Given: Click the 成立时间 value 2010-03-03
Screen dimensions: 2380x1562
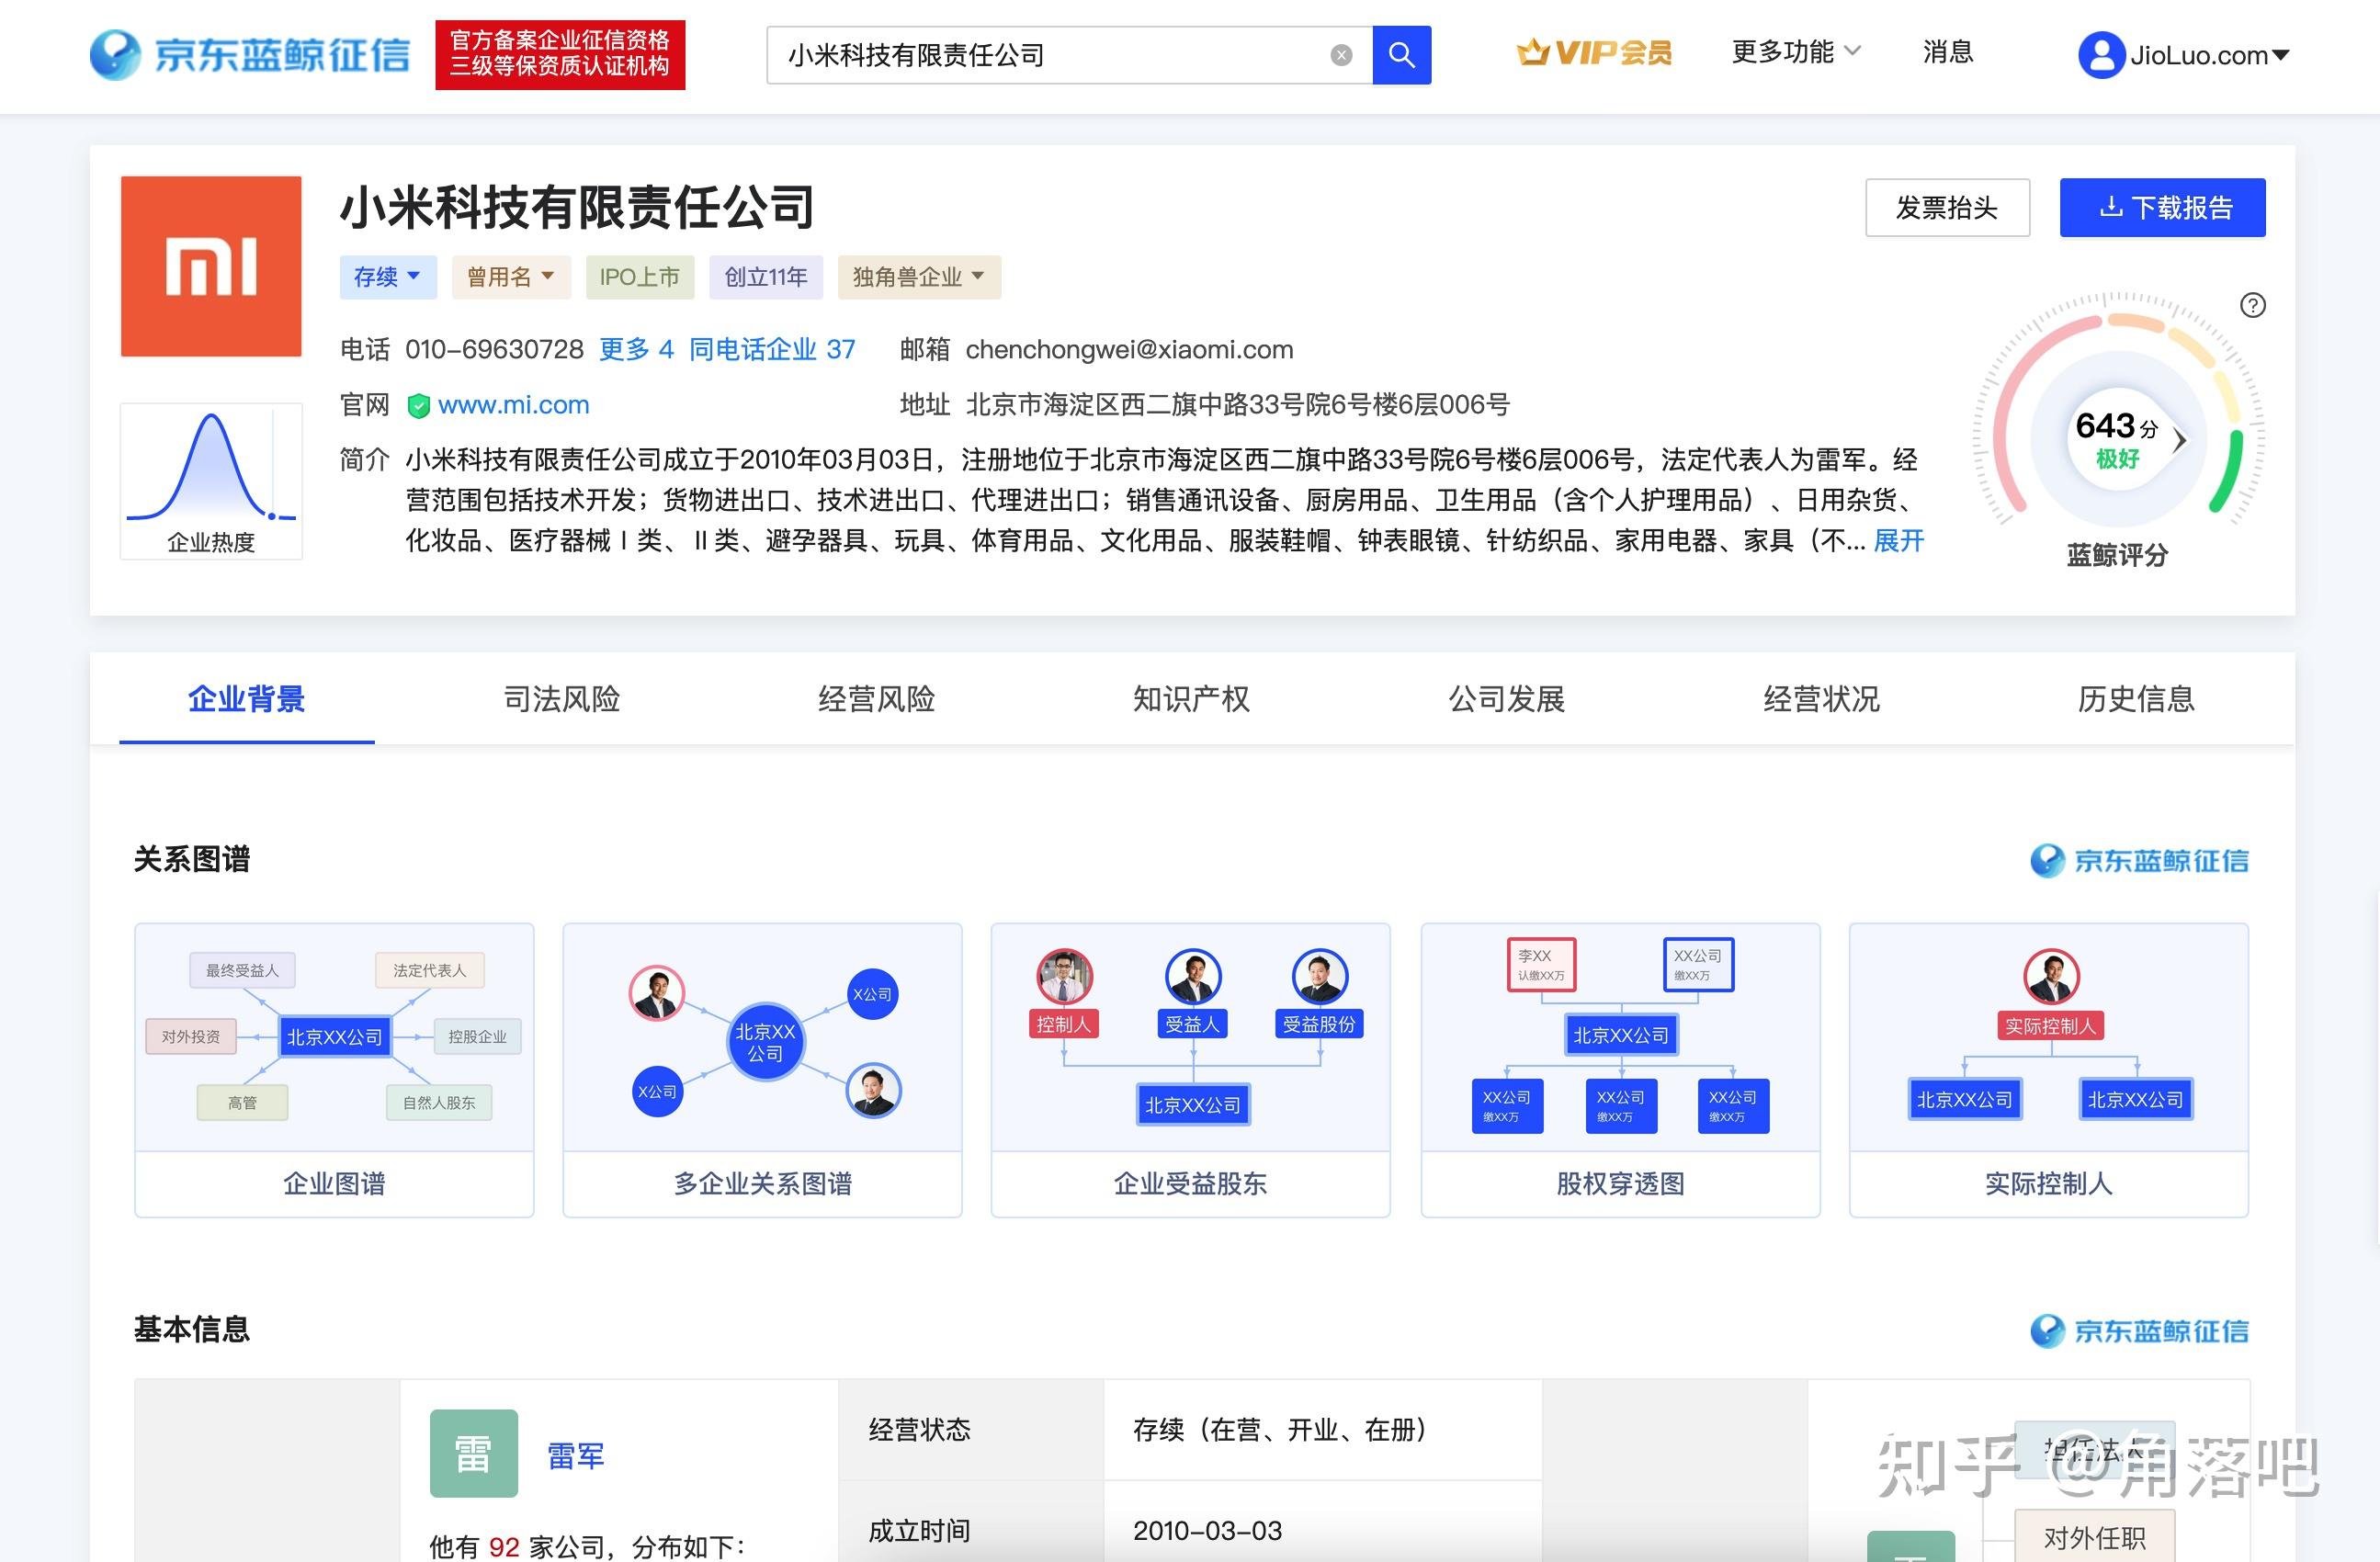Looking at the screenshot, I should coord(1207,1531).
